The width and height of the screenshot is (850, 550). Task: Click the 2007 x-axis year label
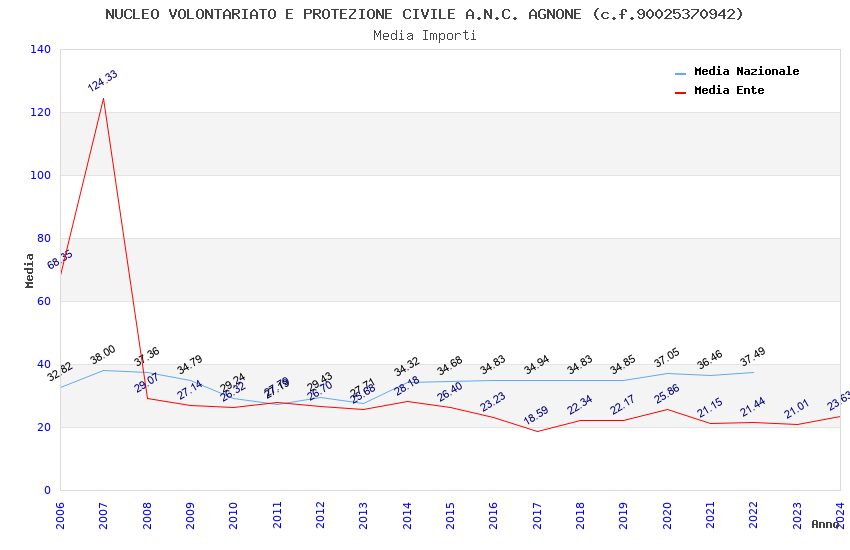[x=103, y=515]
